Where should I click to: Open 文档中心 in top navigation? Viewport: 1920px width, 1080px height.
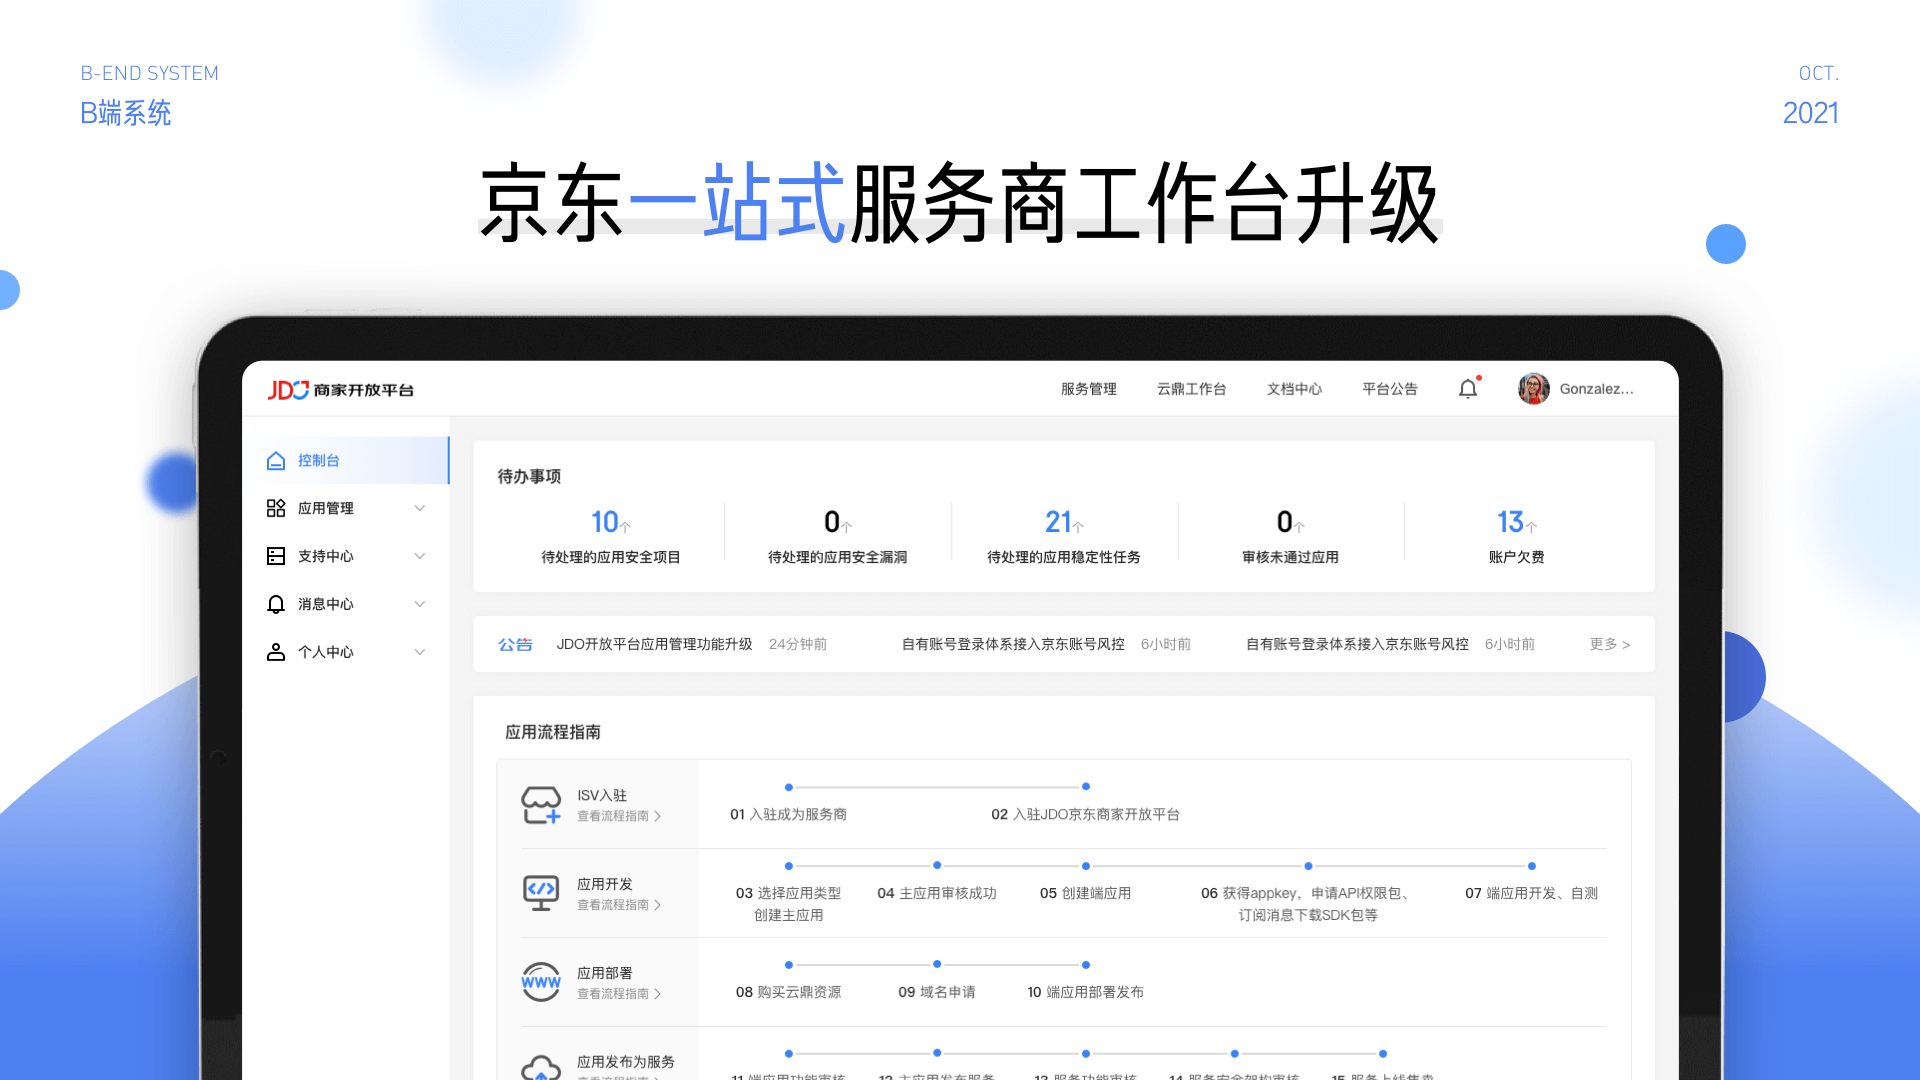coord(1294,389)
